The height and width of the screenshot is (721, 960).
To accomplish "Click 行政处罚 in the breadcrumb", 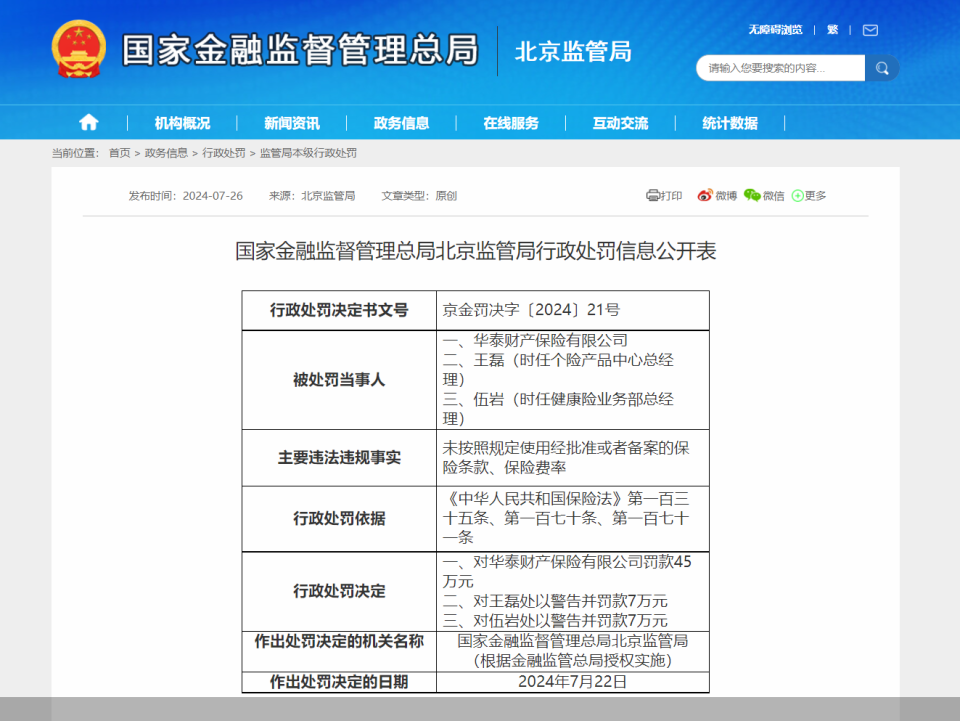I will 223,153.
